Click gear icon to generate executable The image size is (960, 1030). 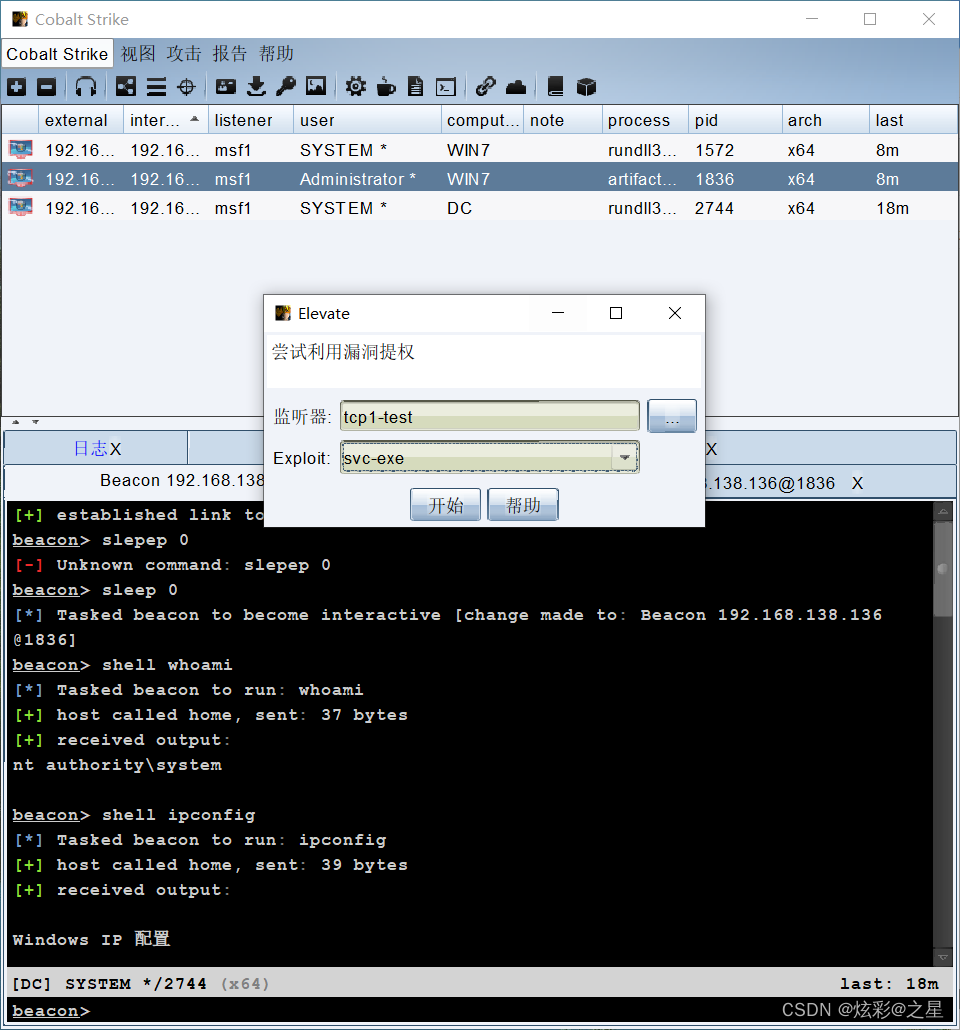[x=355, y=87]
